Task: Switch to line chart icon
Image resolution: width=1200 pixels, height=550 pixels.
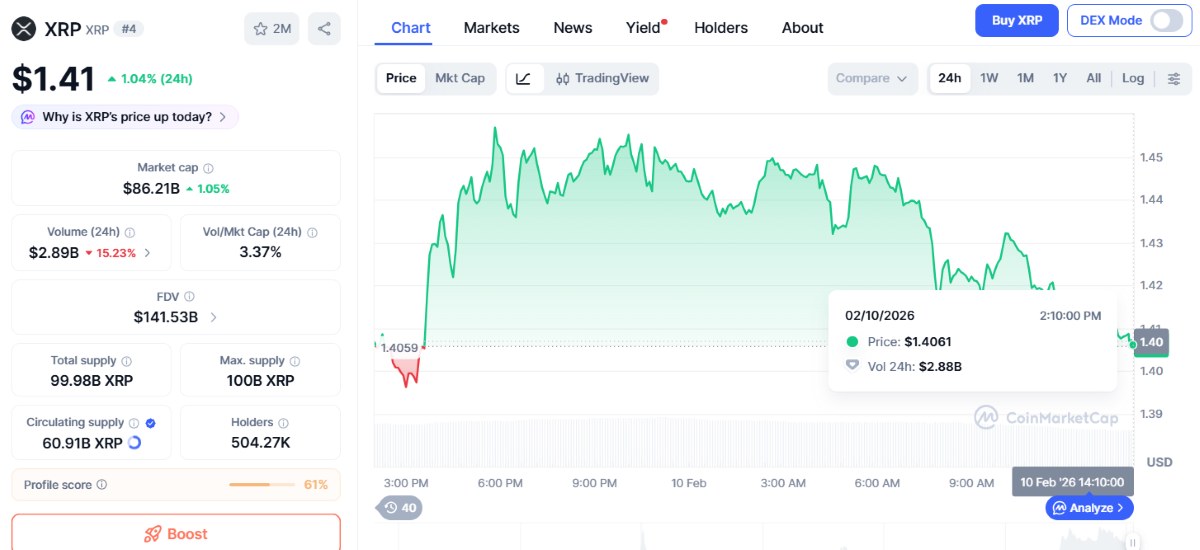Action: tap(525, 78)
